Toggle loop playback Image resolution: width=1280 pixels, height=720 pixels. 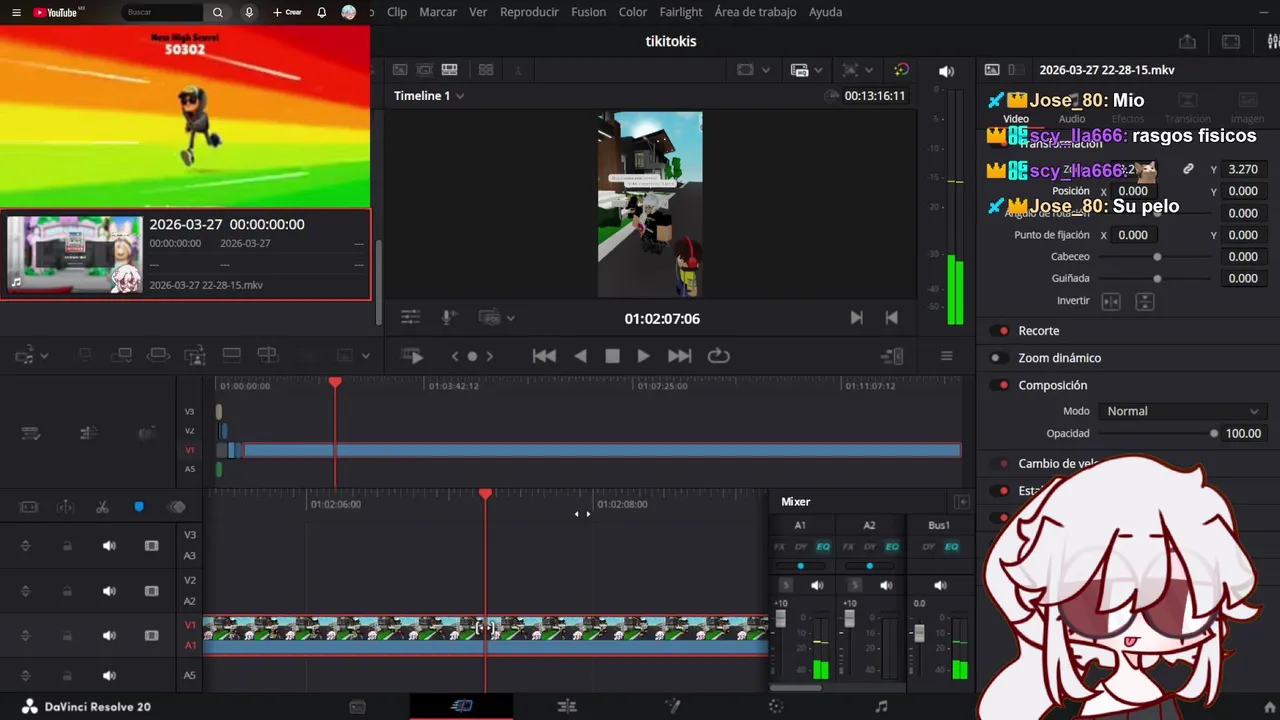(x=718, y=356)
